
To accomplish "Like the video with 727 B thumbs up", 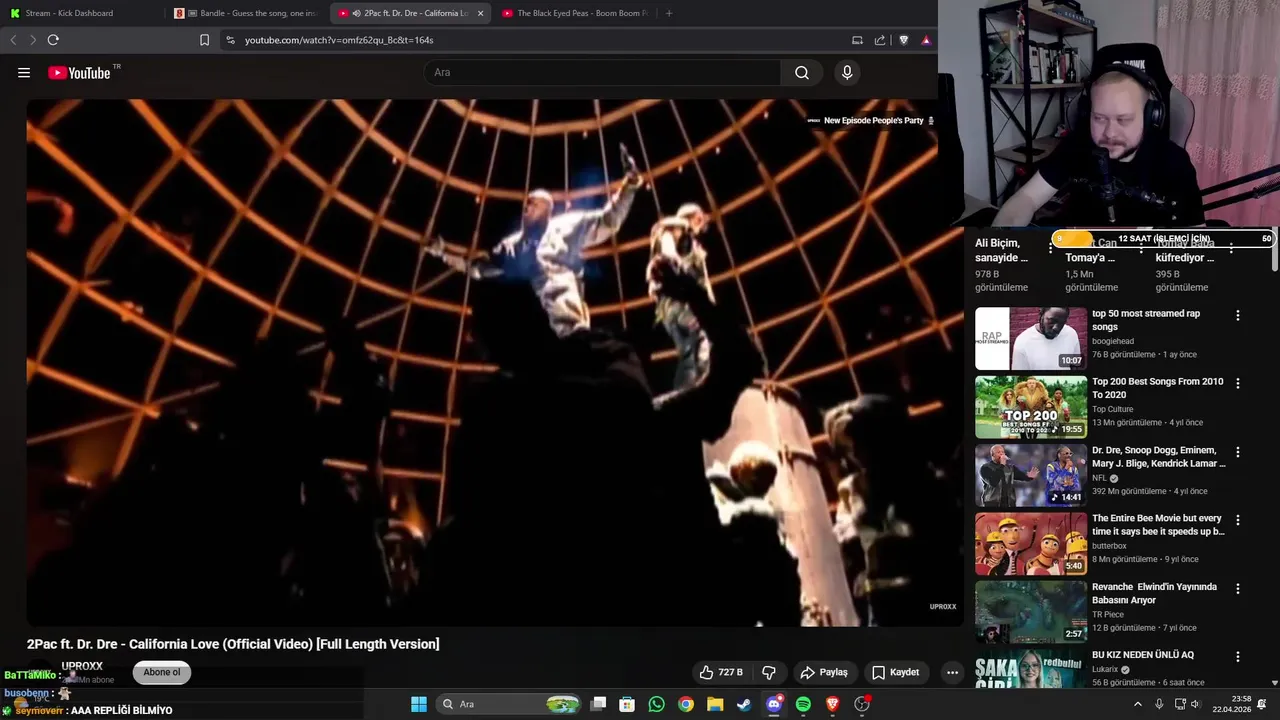I will 721,672.
